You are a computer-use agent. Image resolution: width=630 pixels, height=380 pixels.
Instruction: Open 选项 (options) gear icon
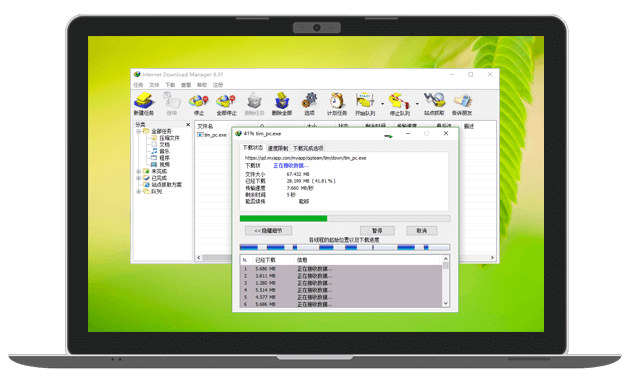[309, 104]
